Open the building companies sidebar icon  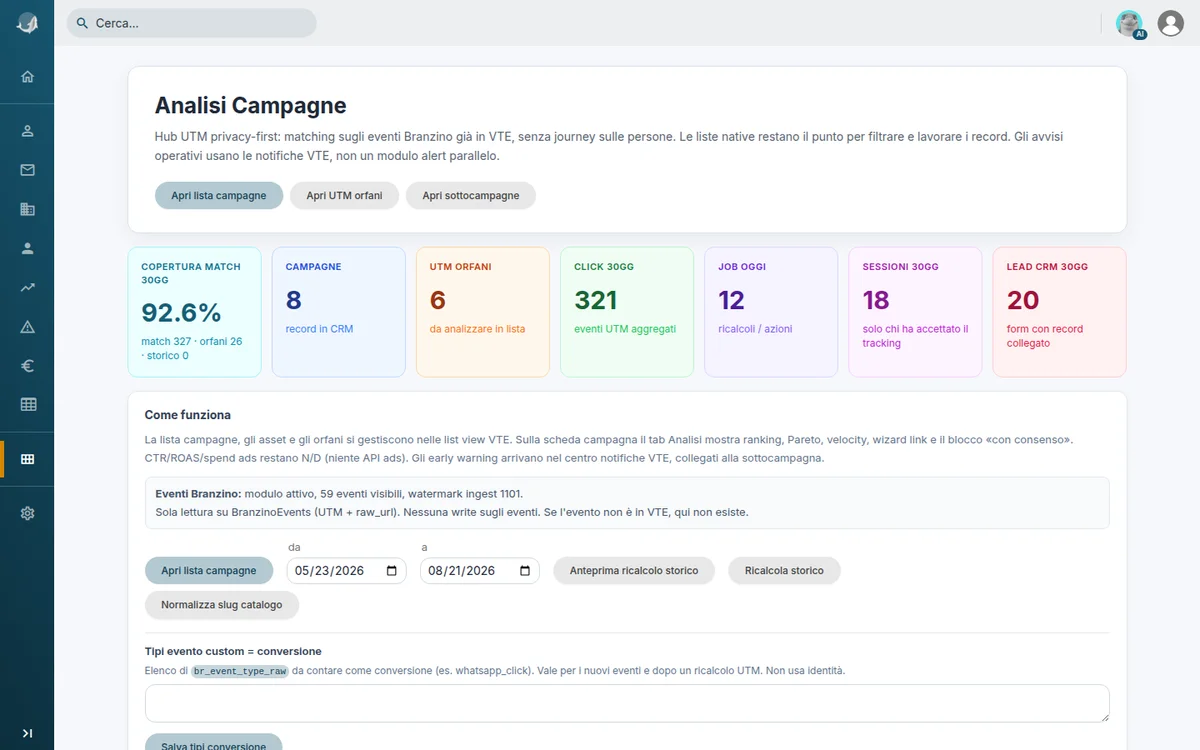coord(27,209)
